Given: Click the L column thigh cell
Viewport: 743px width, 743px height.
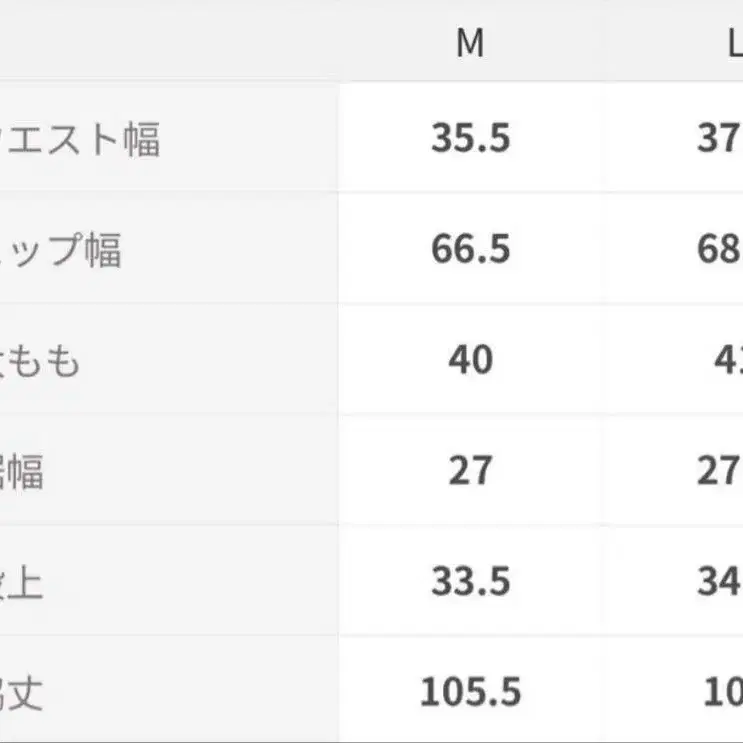Looking at the screenshot, I should [x=727, y=359].
